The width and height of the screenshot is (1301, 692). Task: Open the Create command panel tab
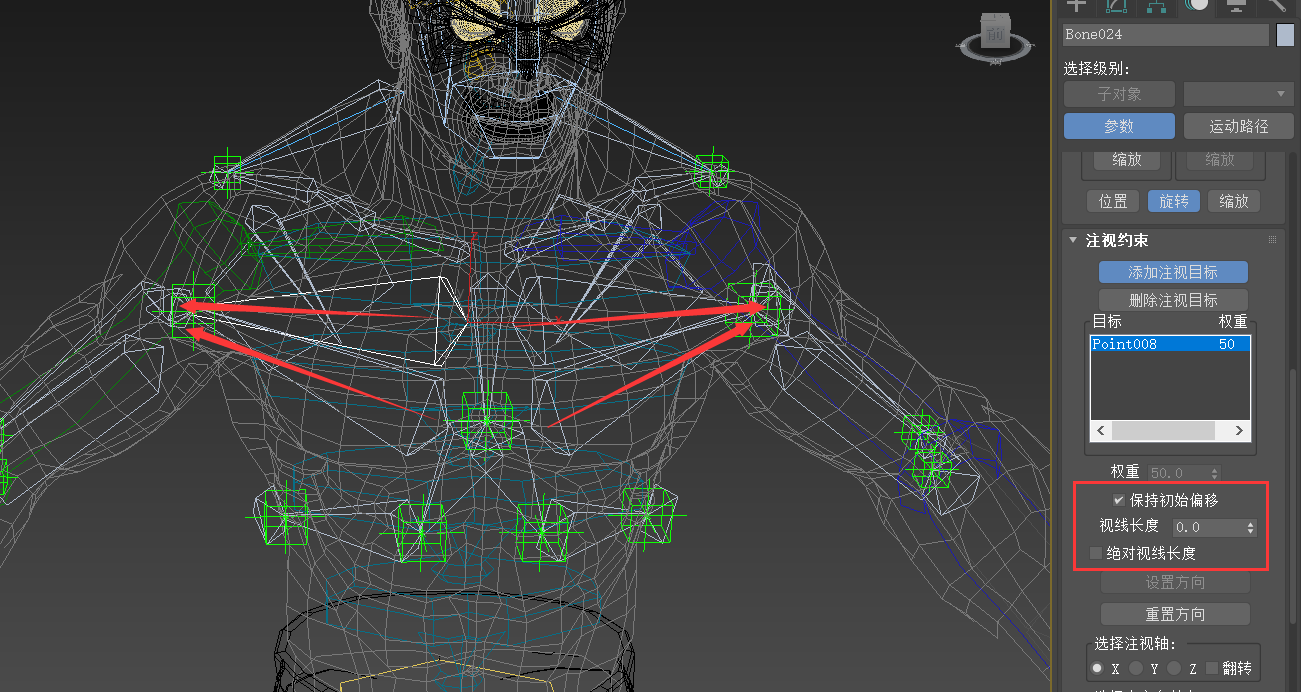coord(1077,5)
